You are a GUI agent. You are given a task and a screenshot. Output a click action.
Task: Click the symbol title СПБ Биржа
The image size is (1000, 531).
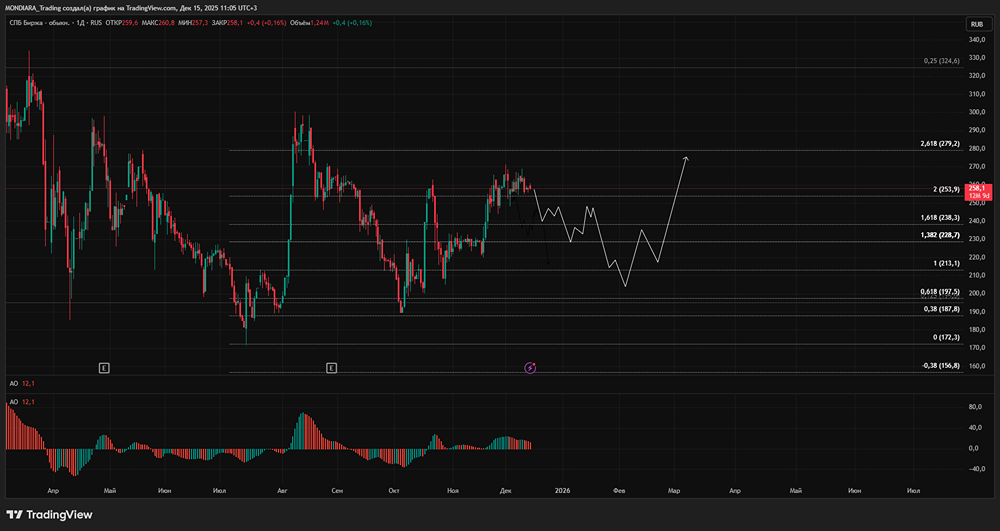pos(27,23)
